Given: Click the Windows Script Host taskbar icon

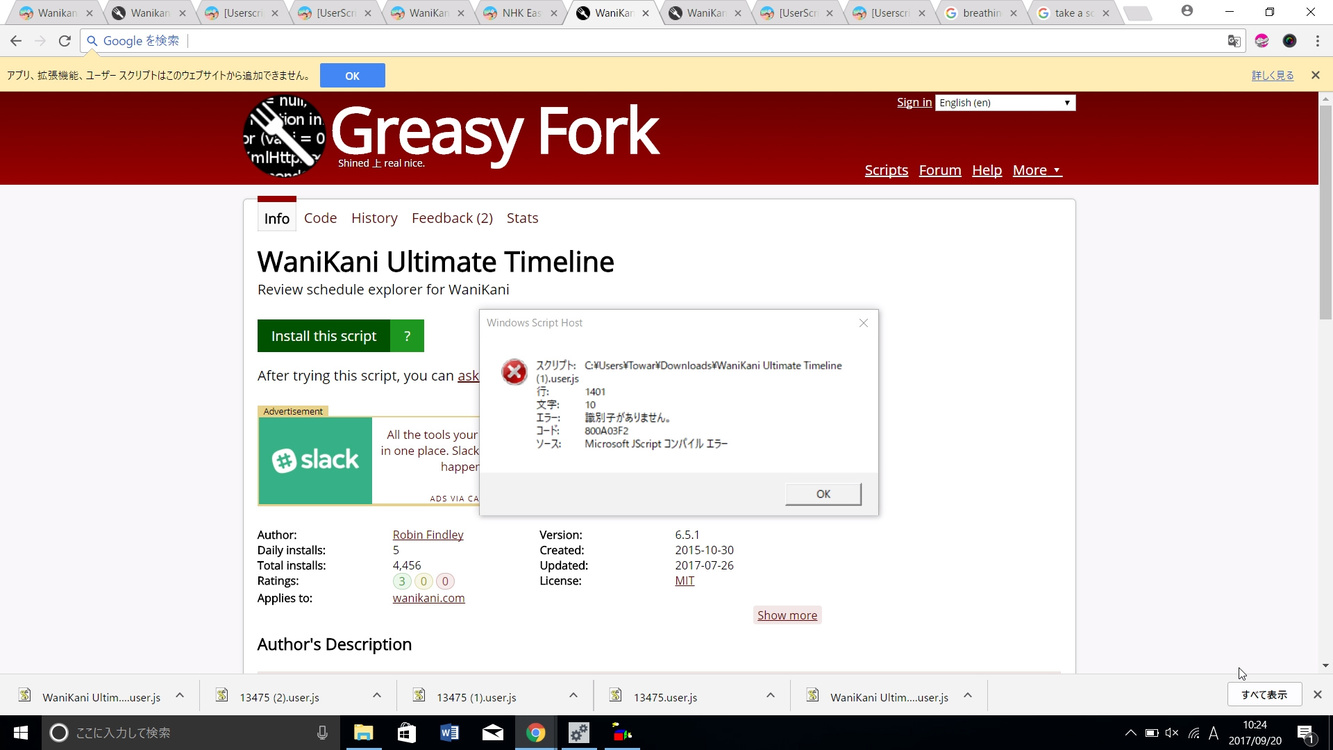Looking at the screenshot, I should pos(579,733).
